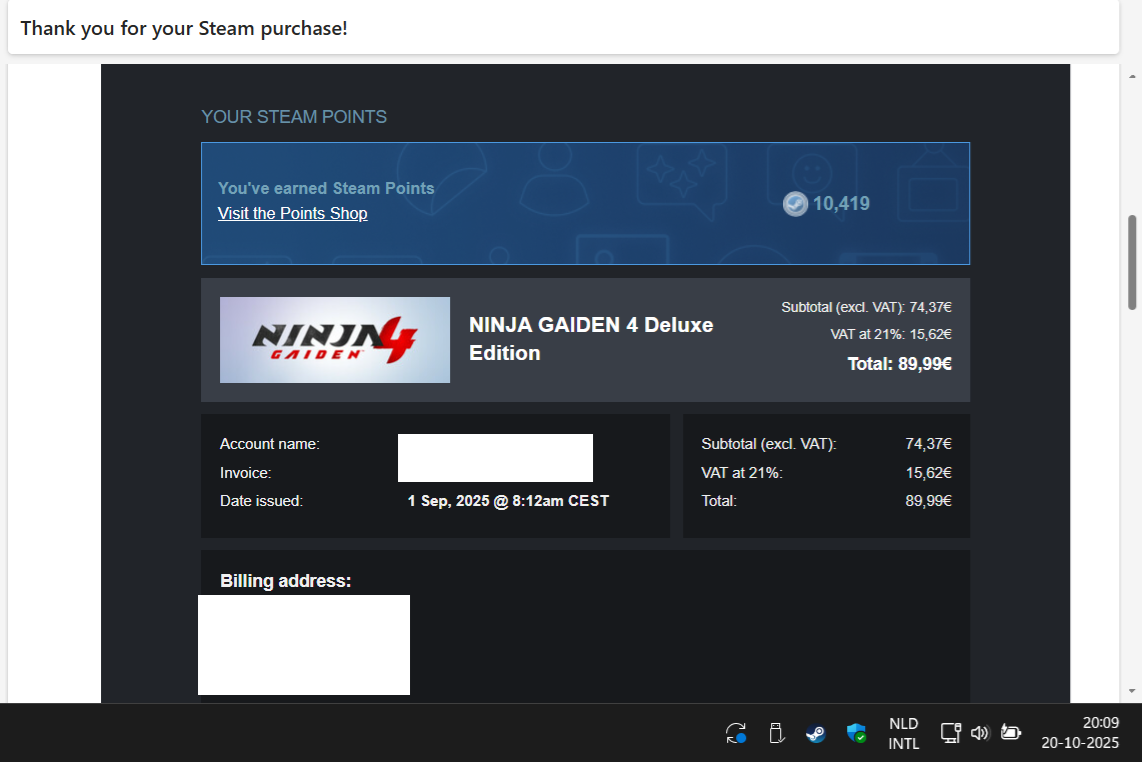Open the Steam tray icon

pos(816,733)
